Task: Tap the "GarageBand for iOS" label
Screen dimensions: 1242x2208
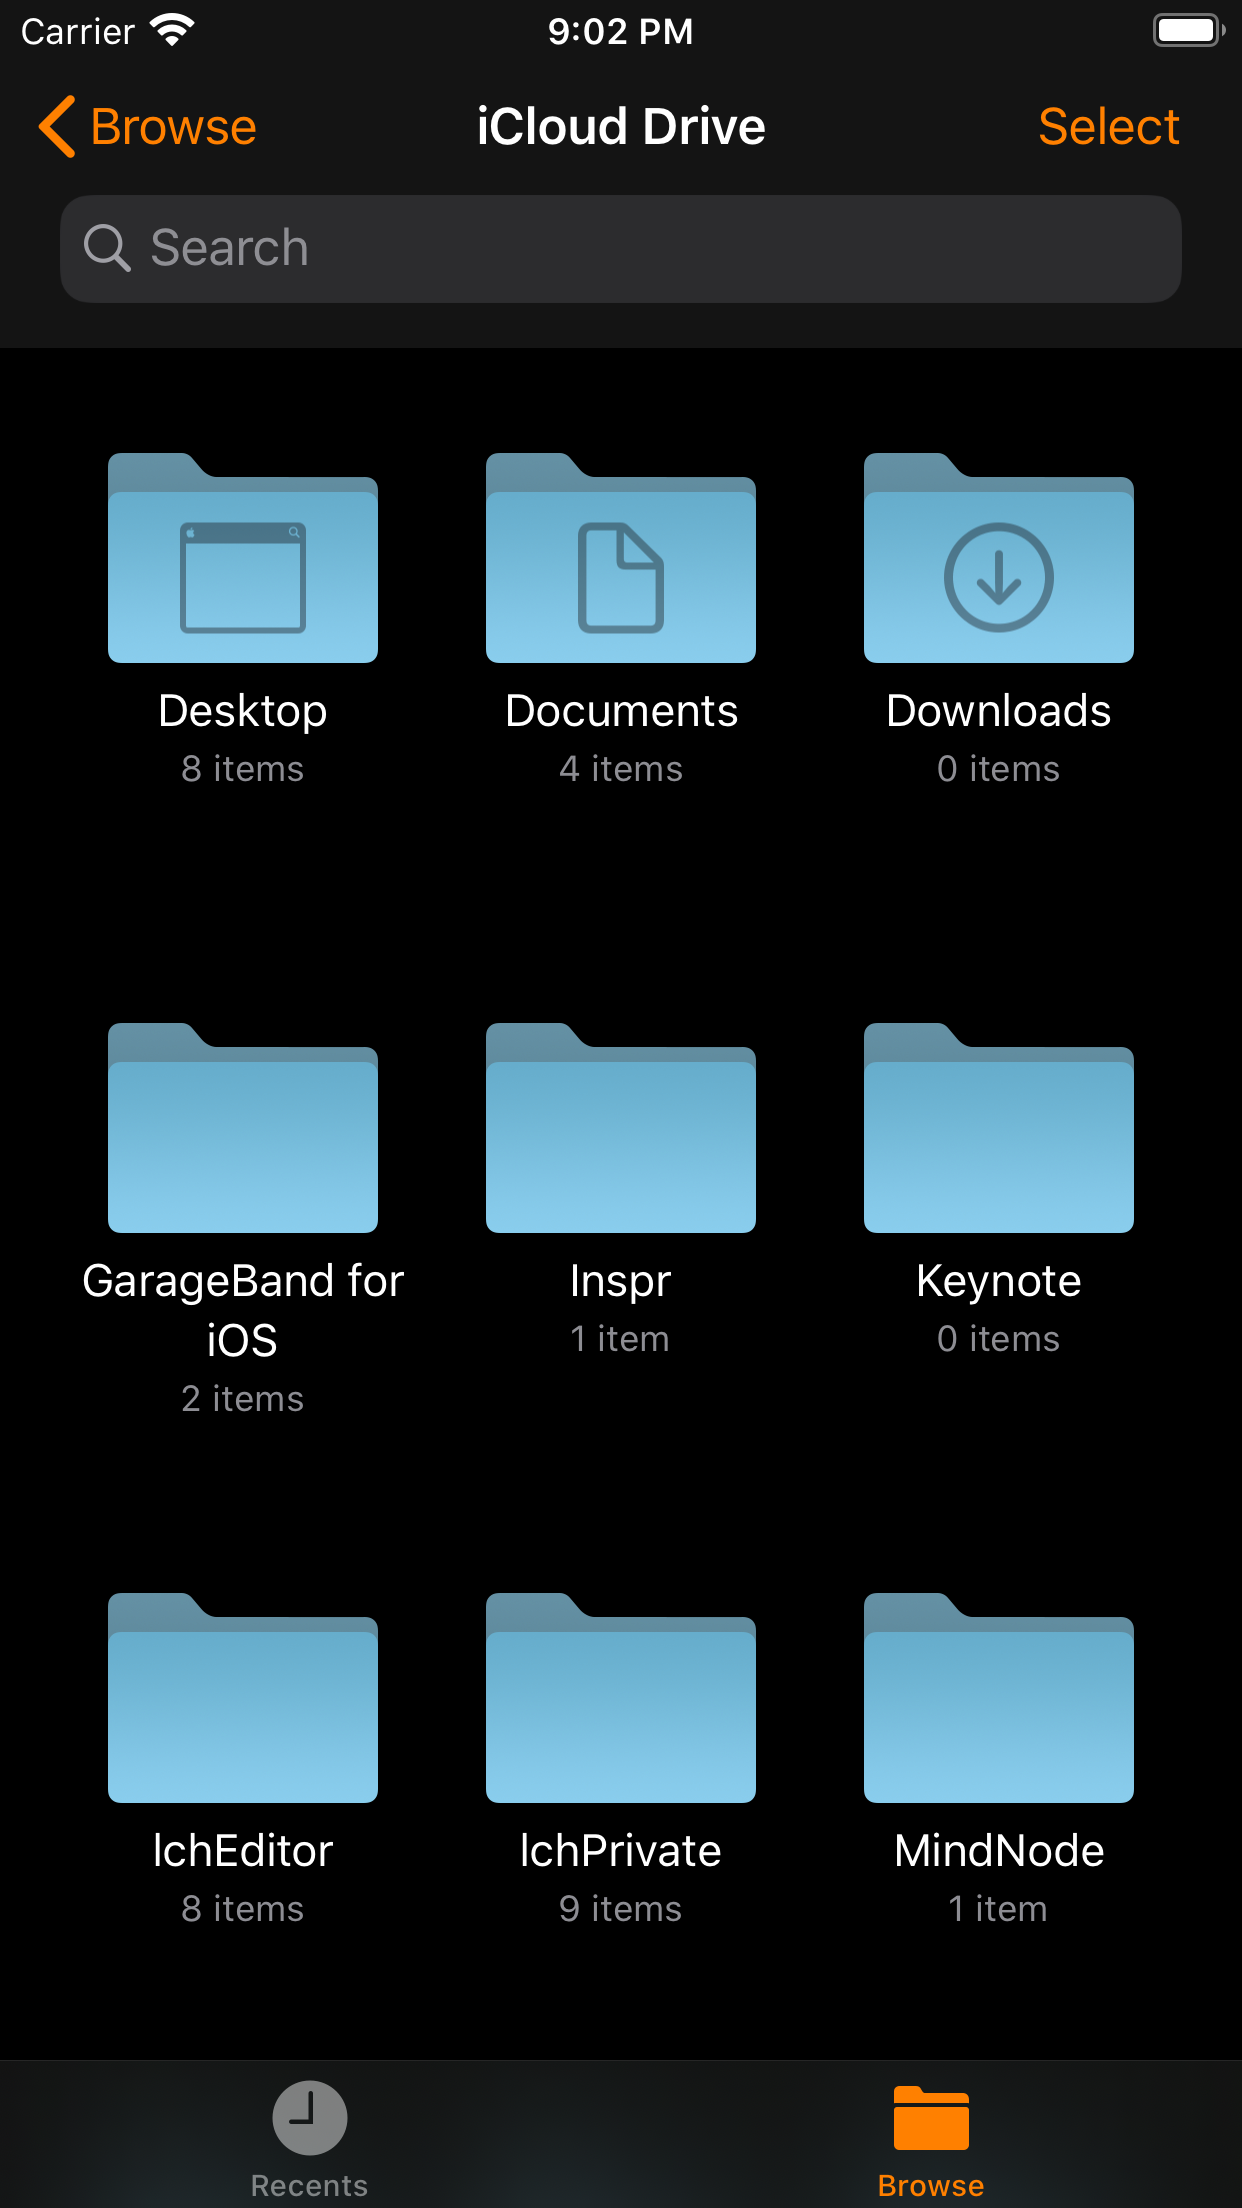Action: coord(243,1310)
